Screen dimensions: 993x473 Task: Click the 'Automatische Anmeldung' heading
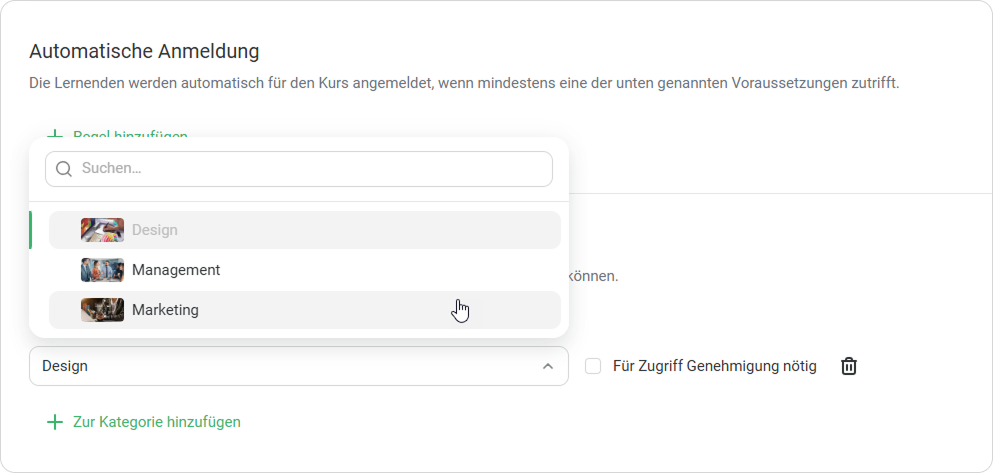tap(144, 50)
